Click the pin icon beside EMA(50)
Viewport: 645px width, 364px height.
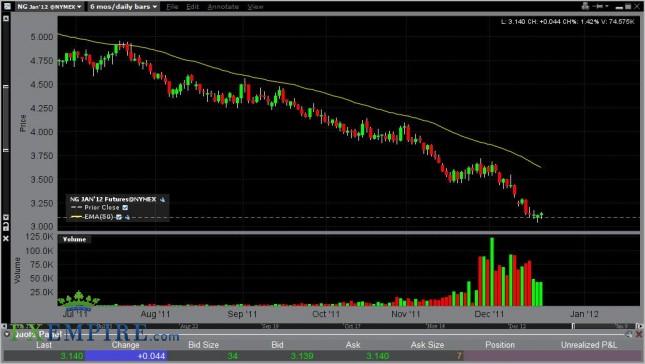click(127, 217)
